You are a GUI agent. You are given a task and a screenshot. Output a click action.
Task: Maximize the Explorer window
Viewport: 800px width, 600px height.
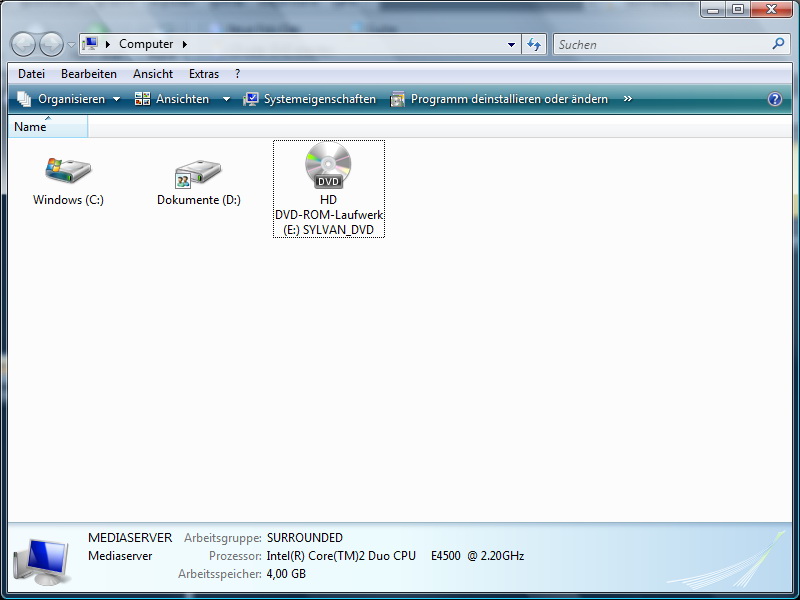point(738,9)
